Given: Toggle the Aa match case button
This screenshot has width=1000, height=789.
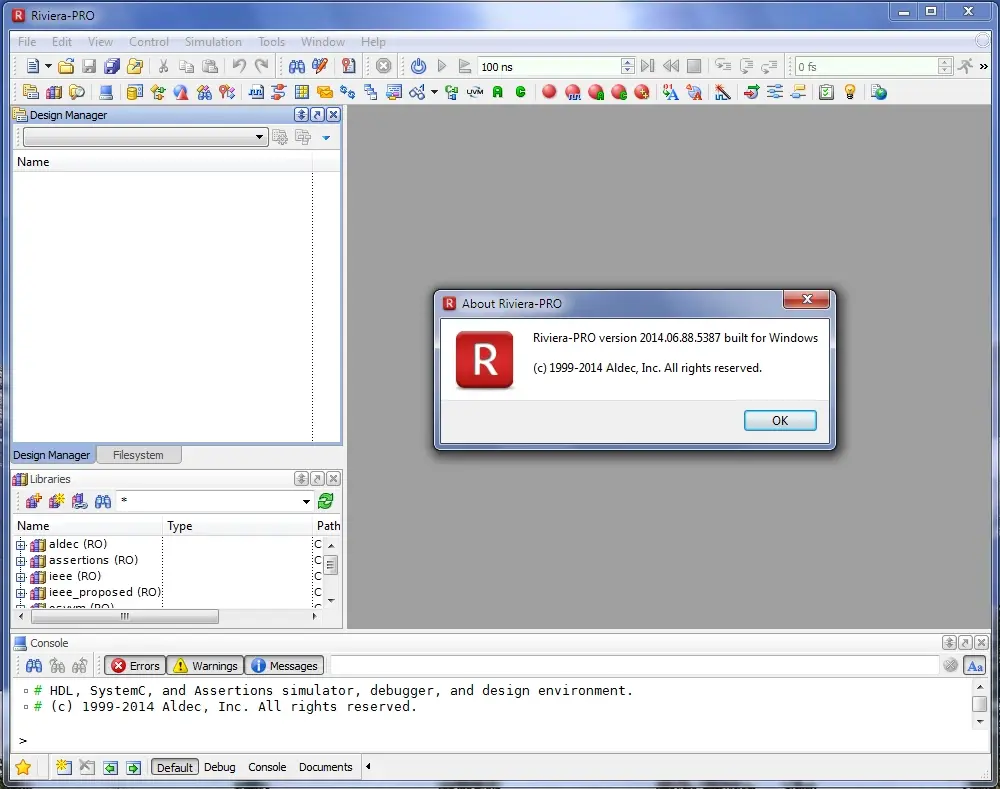Looking at the screenshot, I should (974, 666).
